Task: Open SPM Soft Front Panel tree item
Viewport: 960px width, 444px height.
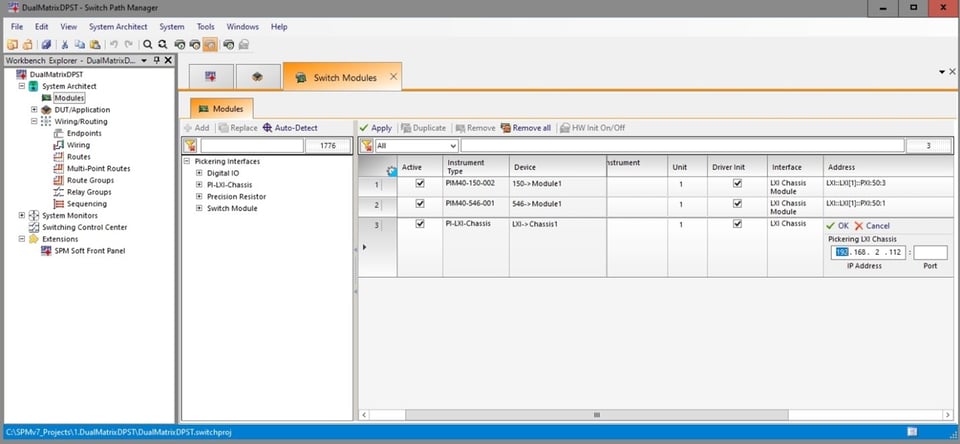Action: point(89,250)
